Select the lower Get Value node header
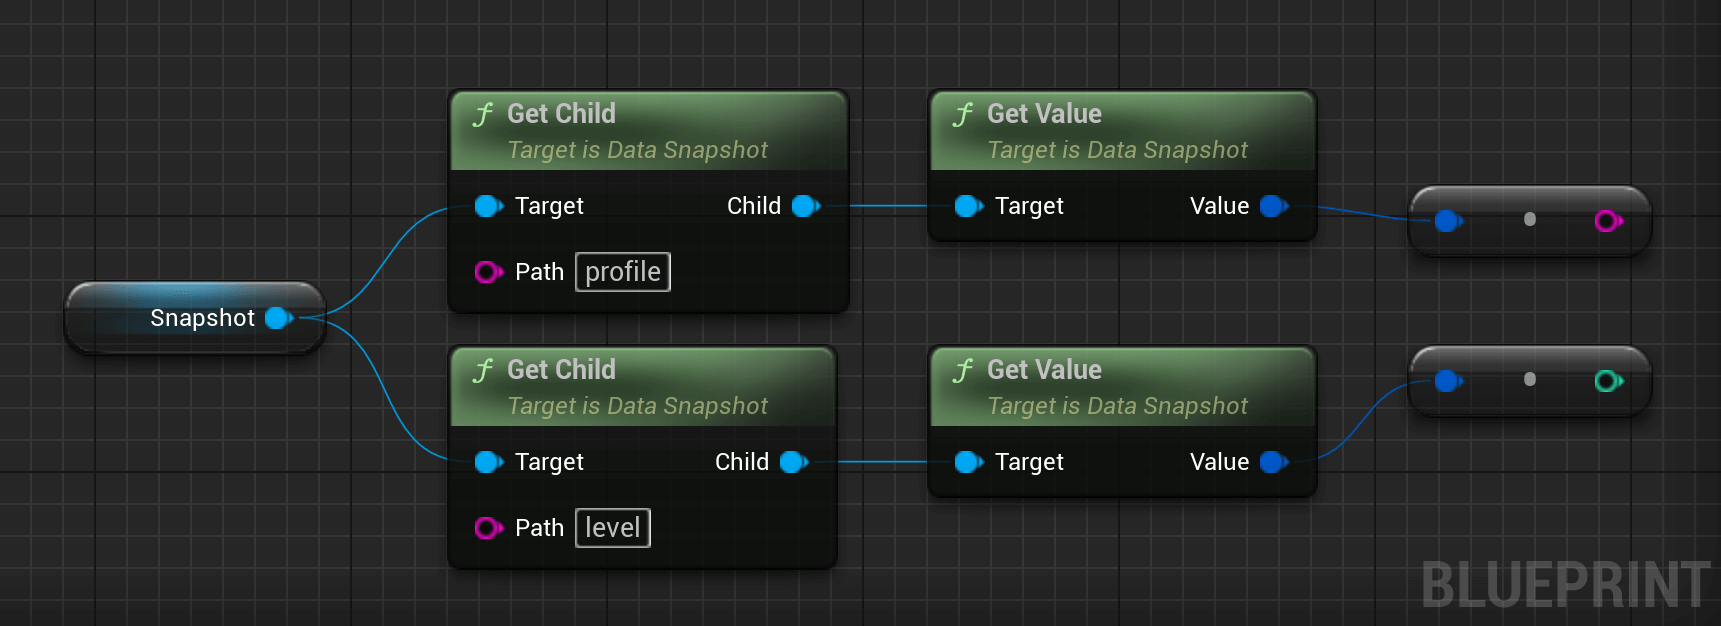The width and height of the screenshot is (1721, 626). (x=1123, y=387)
